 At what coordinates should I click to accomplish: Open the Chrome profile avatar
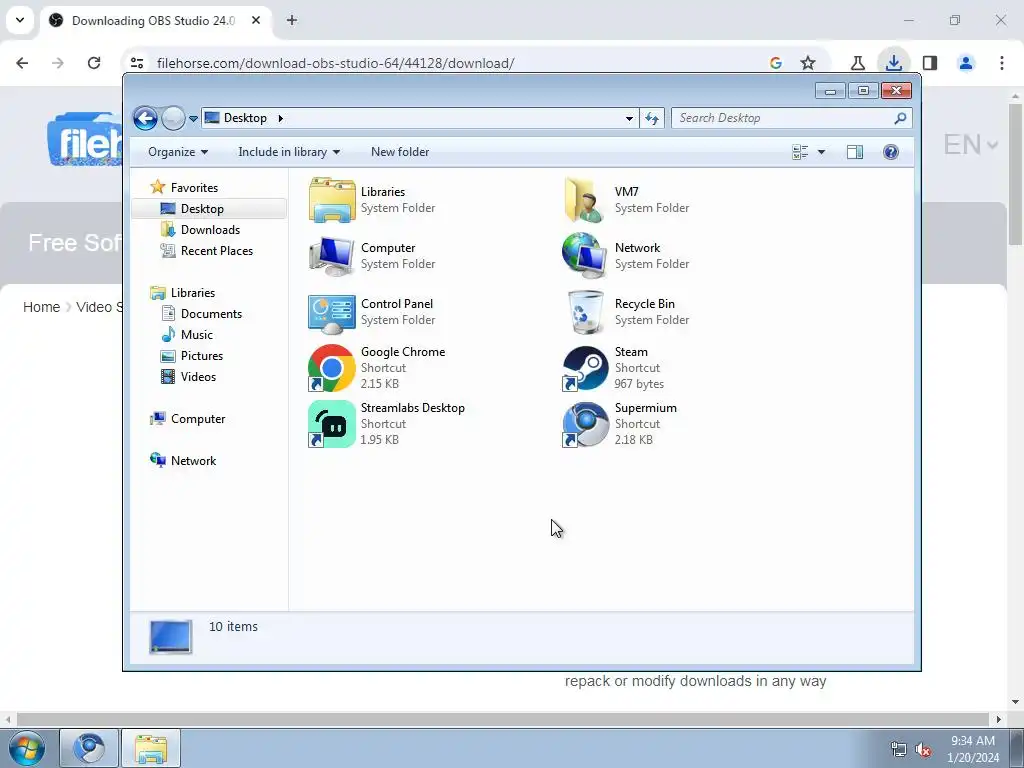966,63
